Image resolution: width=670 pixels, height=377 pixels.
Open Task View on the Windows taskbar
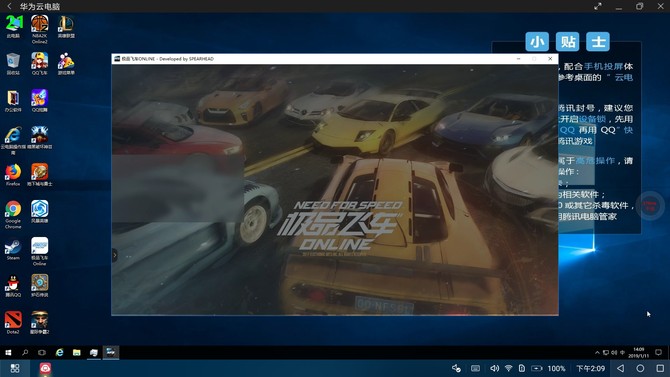[42, 353]
